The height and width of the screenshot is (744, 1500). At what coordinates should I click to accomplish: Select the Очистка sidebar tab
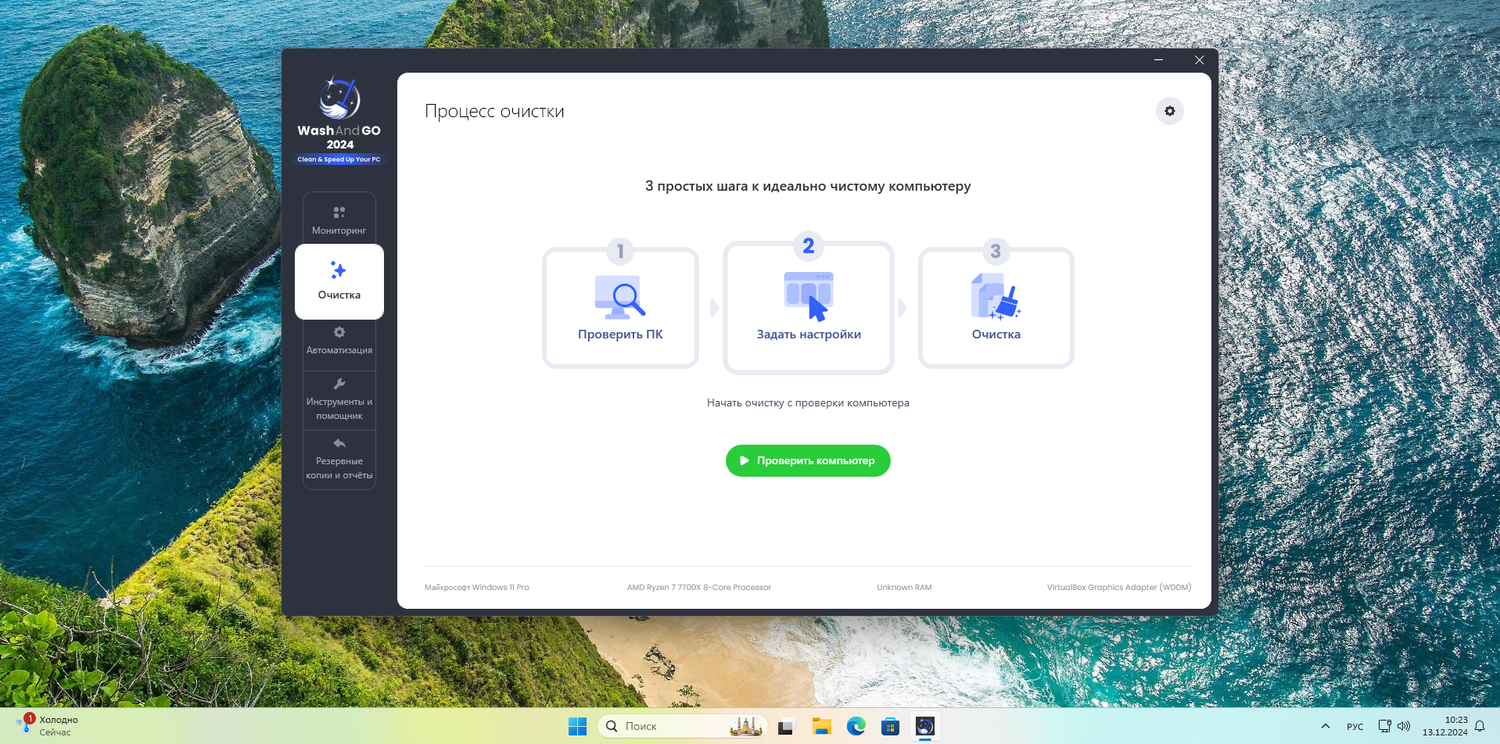point(339,281)
